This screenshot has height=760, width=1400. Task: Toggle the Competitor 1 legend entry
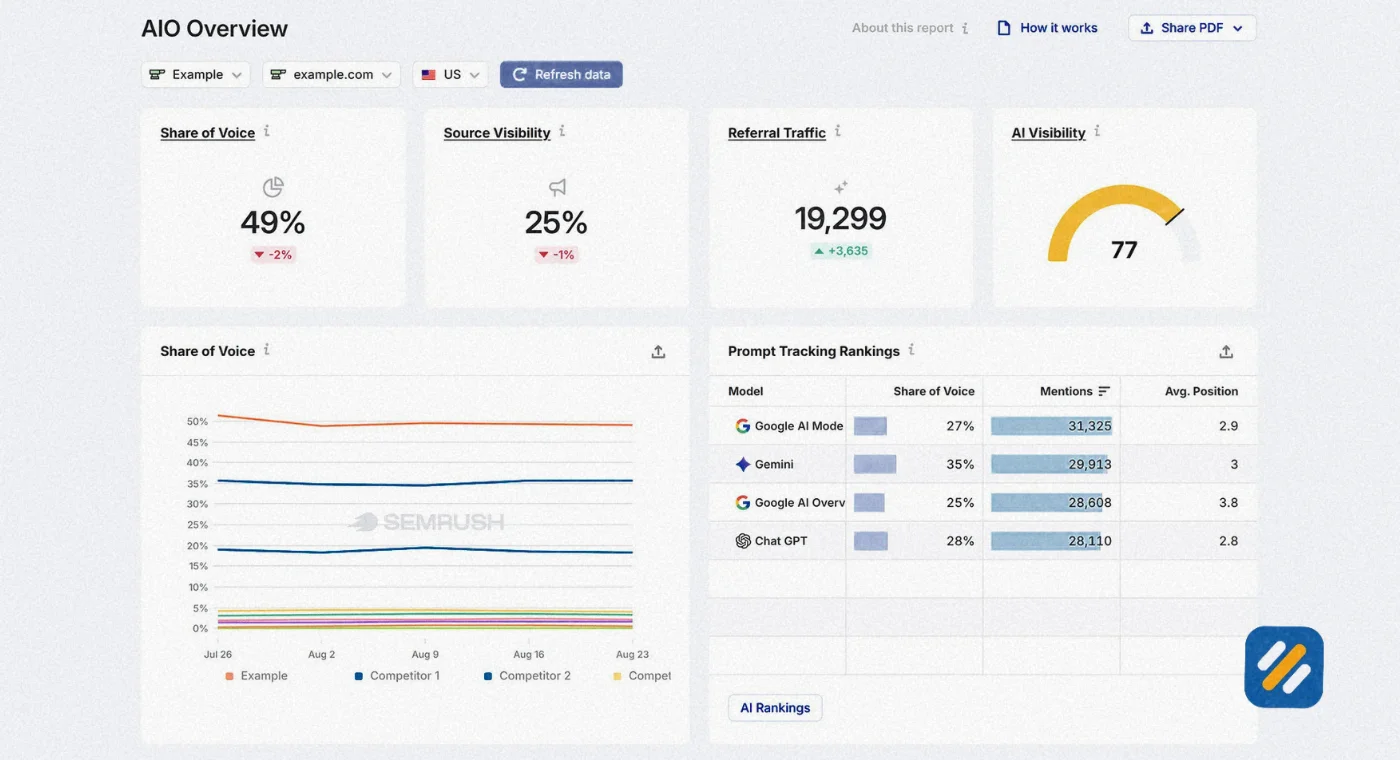(397, 676)
